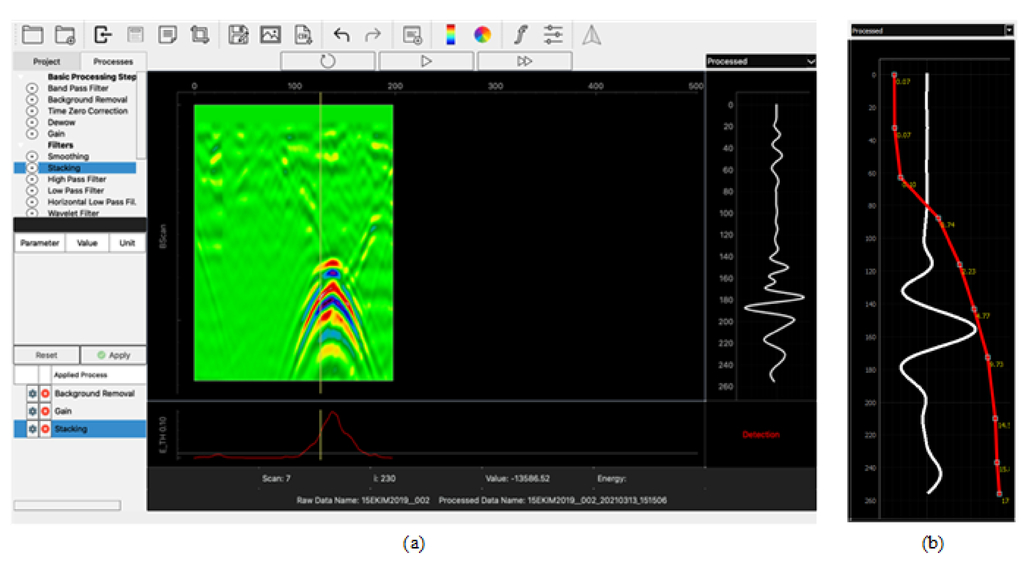Select the applied Gain row
1030x566 pixels.
[x=80, y=411]
